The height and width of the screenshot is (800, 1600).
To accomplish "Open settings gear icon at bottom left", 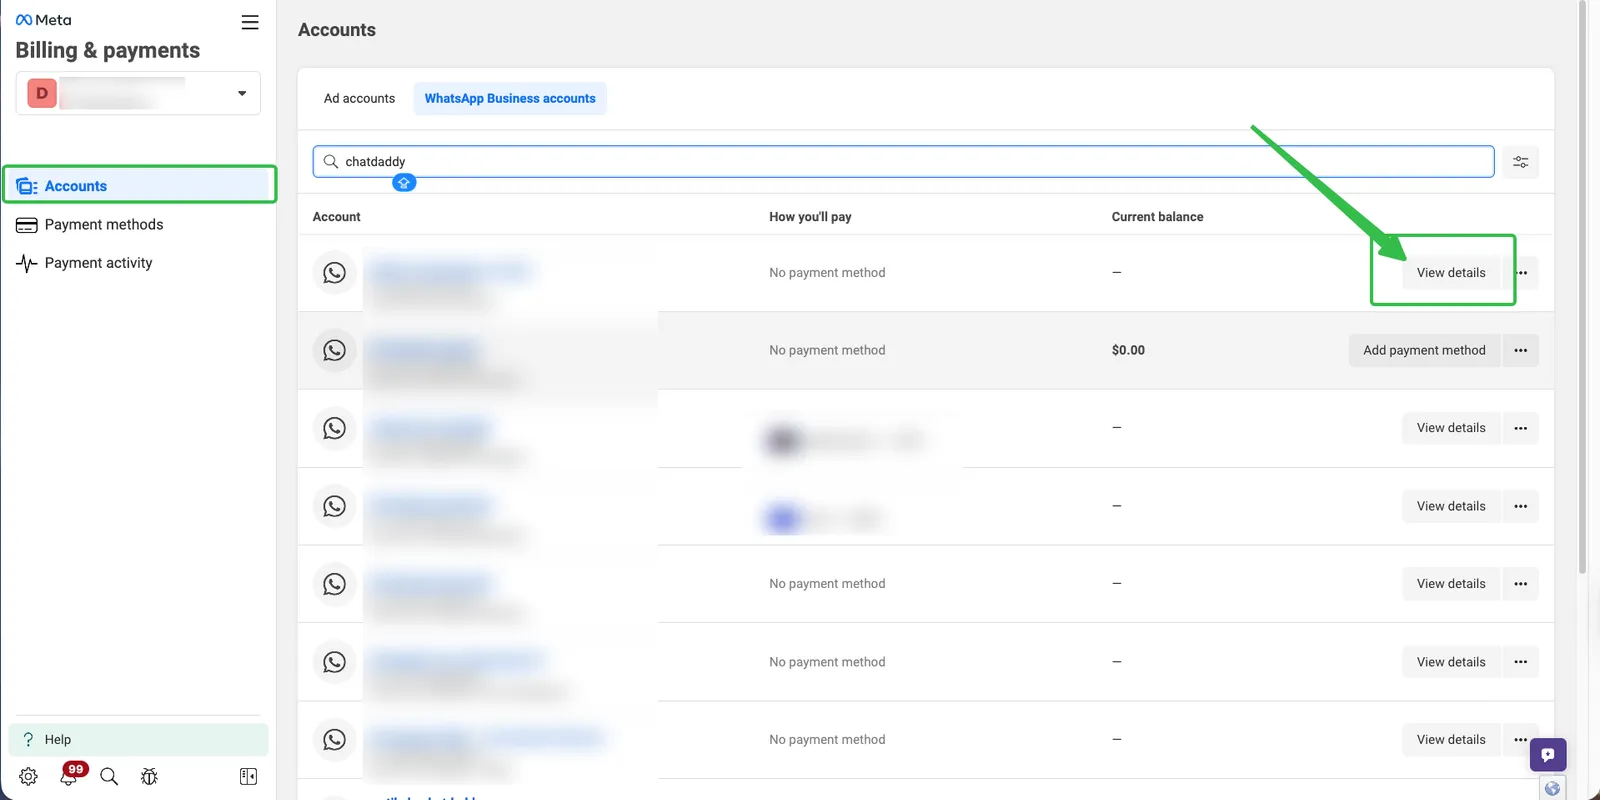I will click(28, 777).
